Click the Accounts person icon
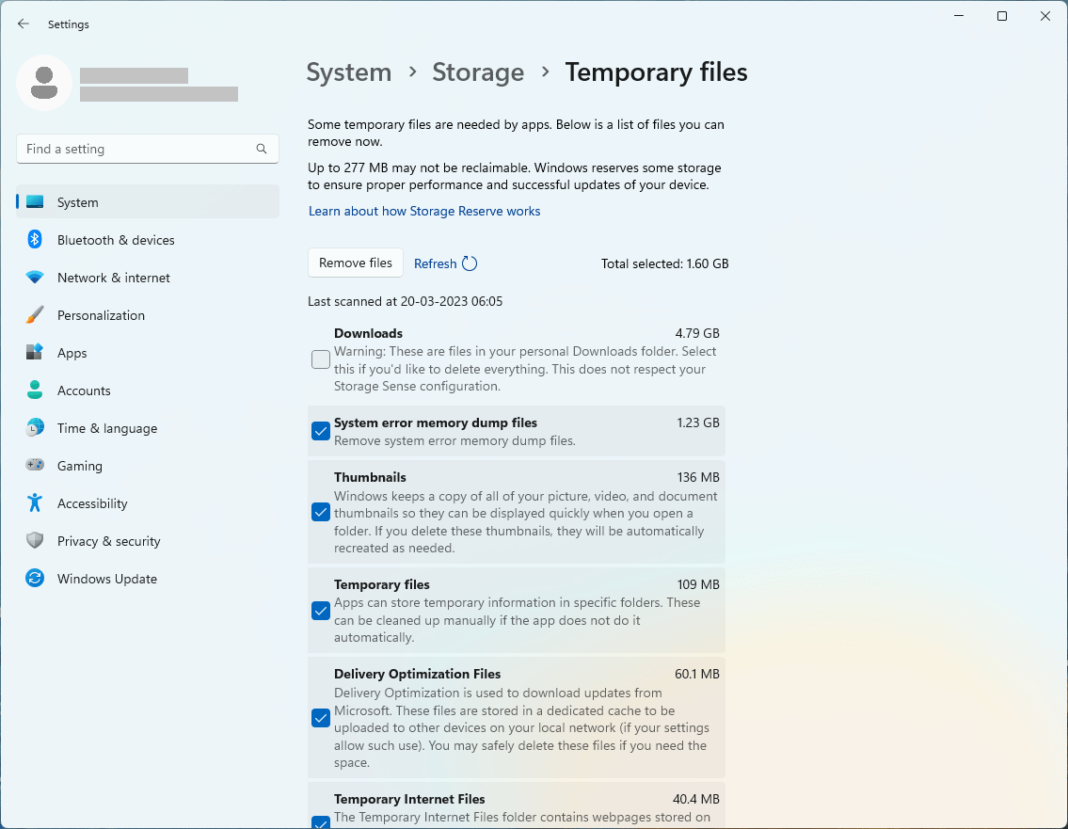 35,390
